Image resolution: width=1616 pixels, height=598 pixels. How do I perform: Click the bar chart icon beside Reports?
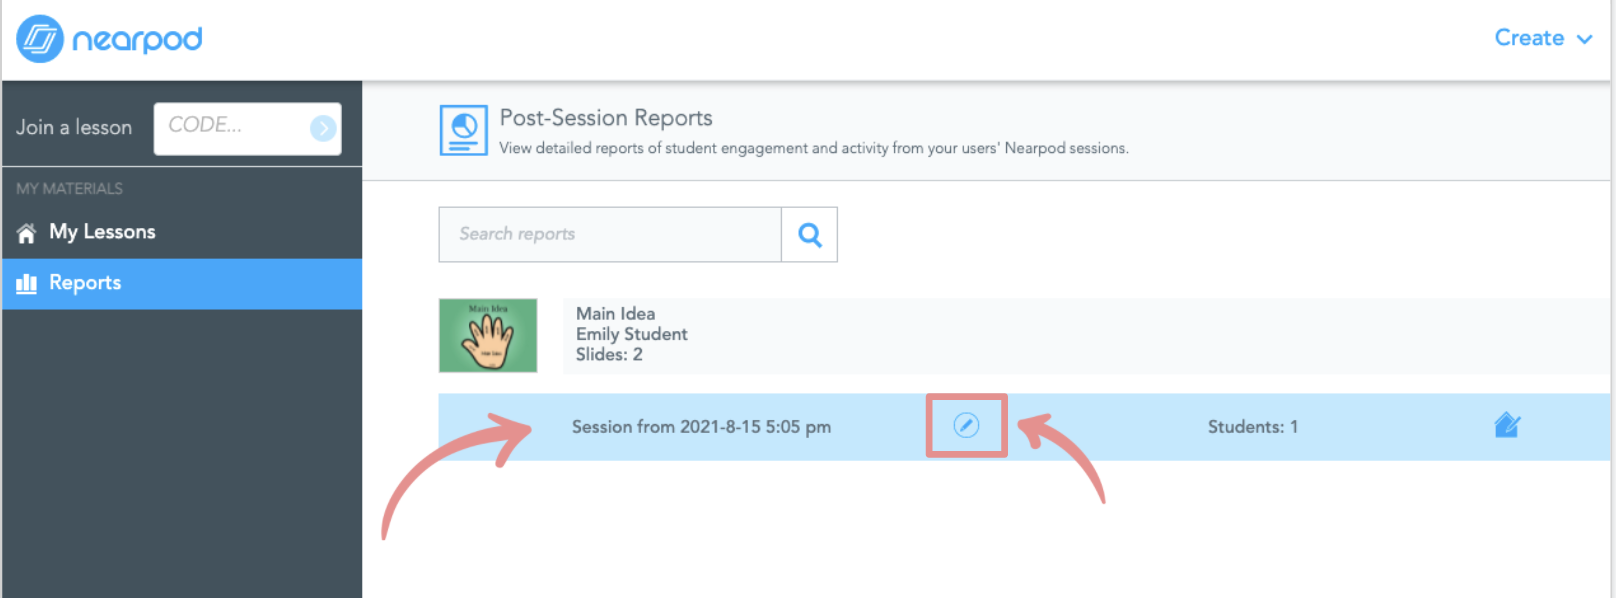coord(27,284)
